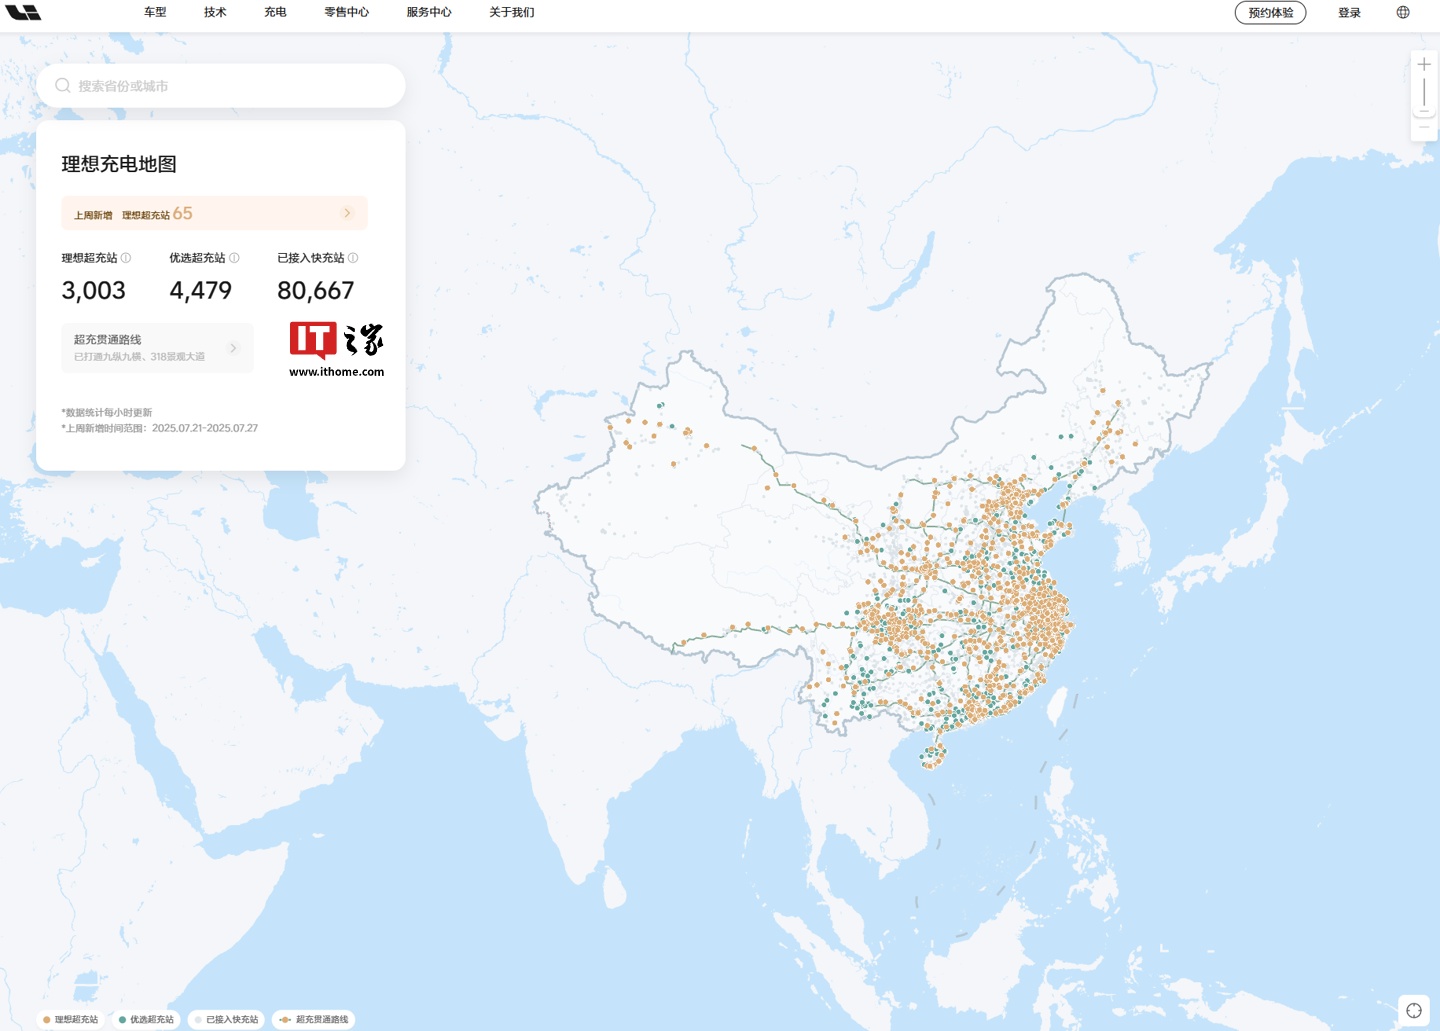Toggle 优选超充站 legend filter
Image resolution: width=1440 pixels, height=1031 pixels.
[x=146, y=1019]
